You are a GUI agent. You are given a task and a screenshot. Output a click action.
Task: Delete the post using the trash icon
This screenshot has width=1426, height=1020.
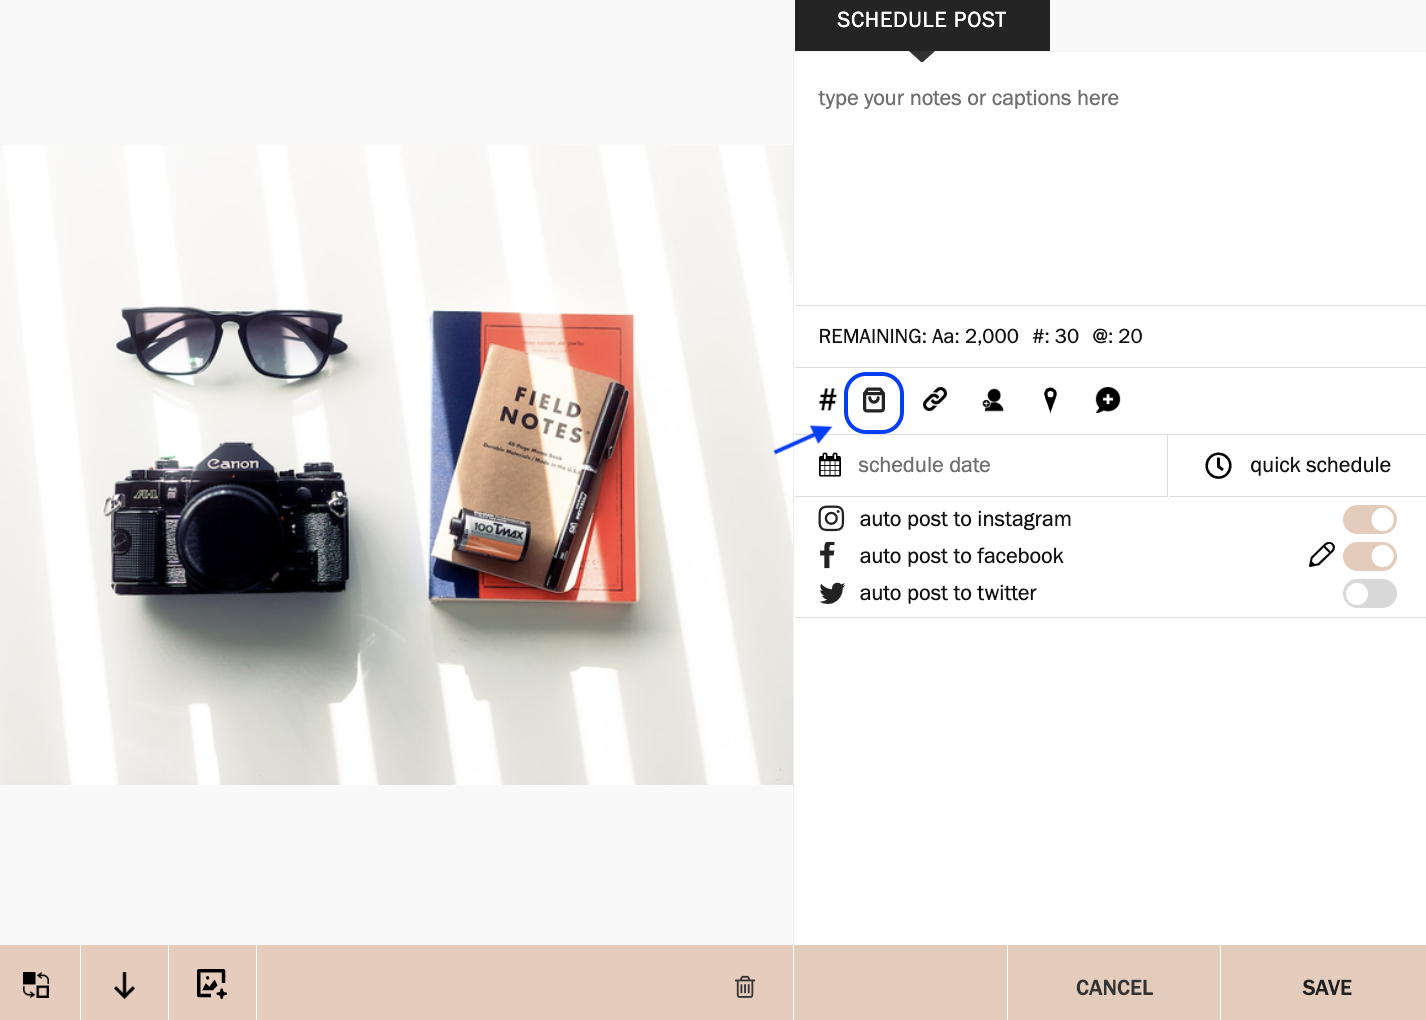(744, 986)
